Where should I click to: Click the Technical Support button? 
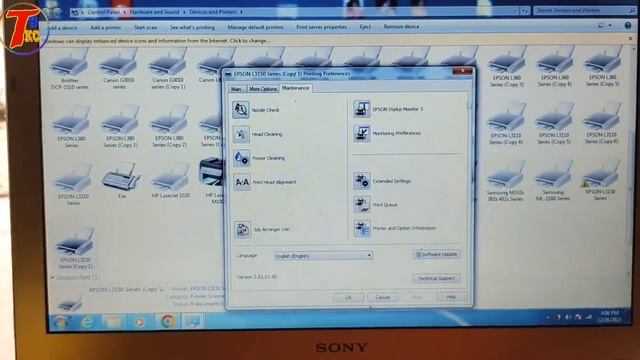pos(436,278)
